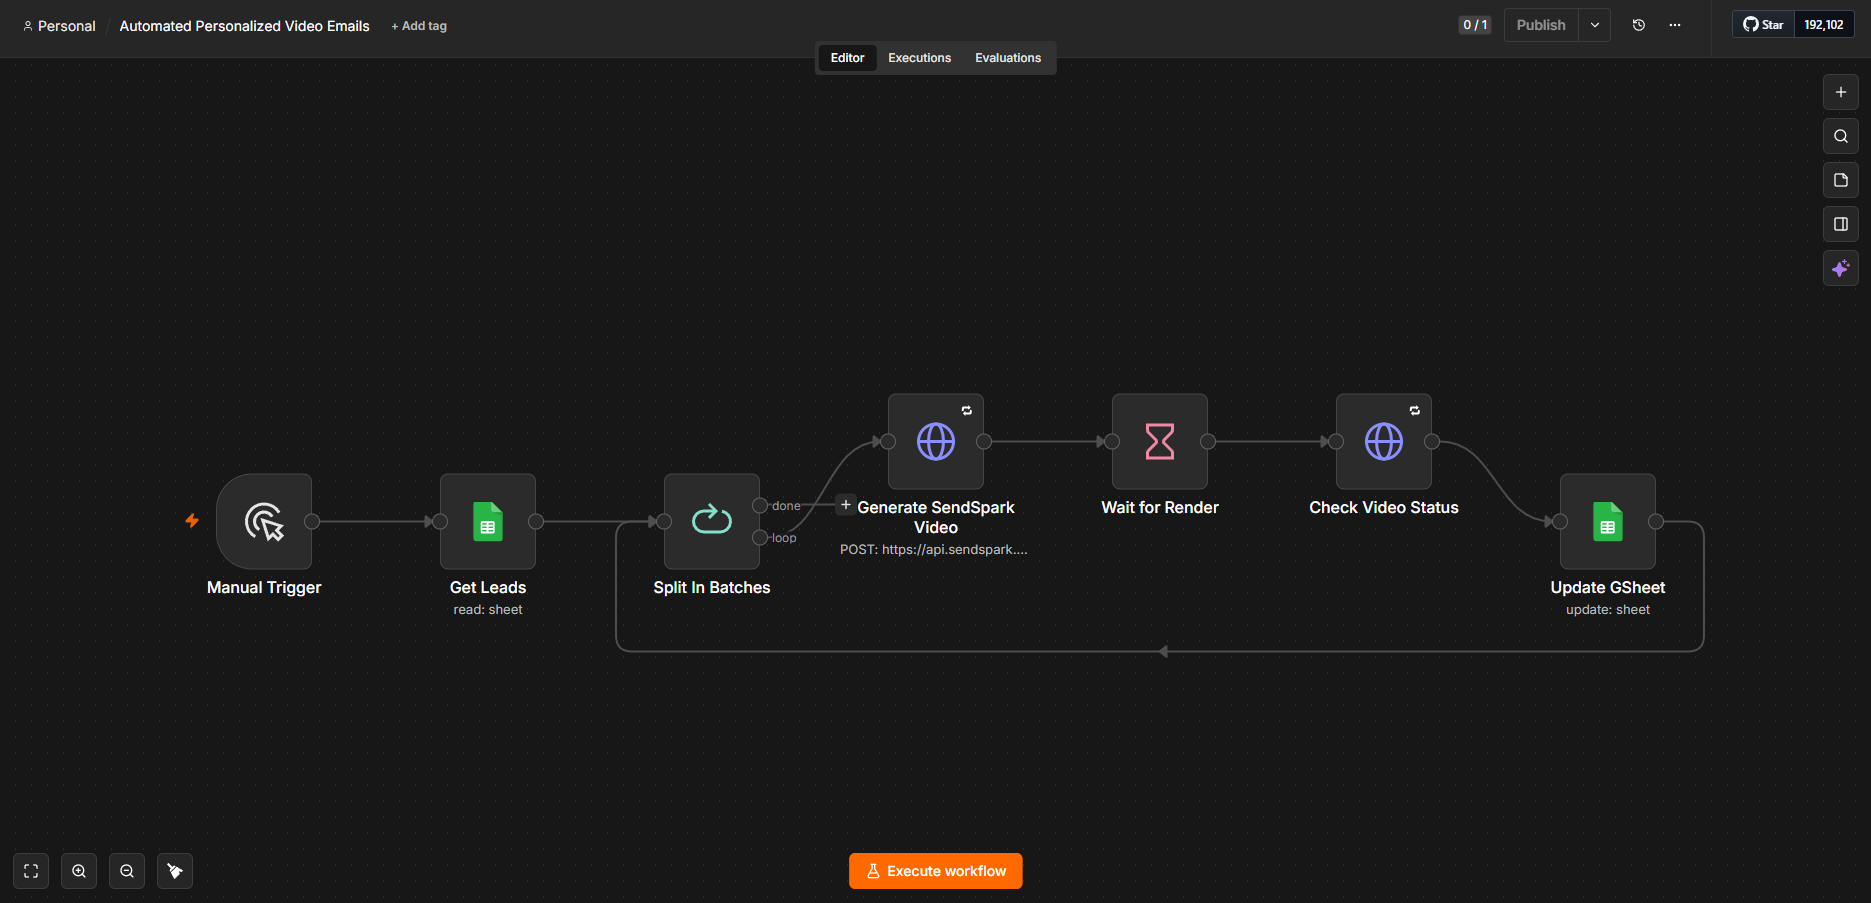Viewport: 1871px width, 903px height.
Task: Switch to the Executions tab
Action: [920, 58]
